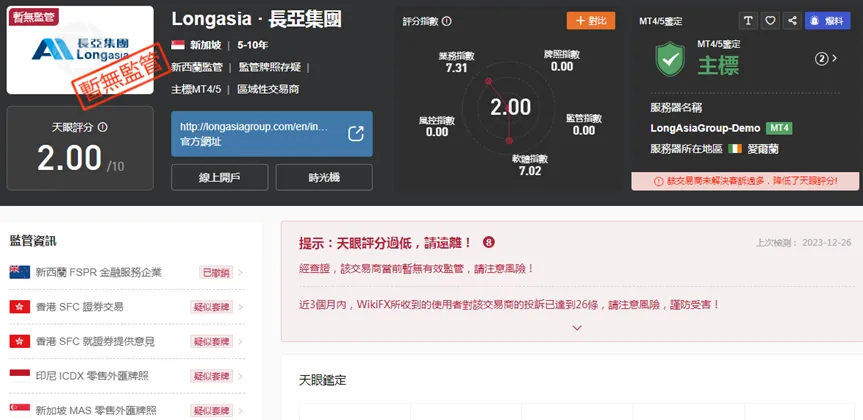Open 新西蘭 FSPR 金融服務企業 regulation row

pyautogui.click(x=127, y=272)
